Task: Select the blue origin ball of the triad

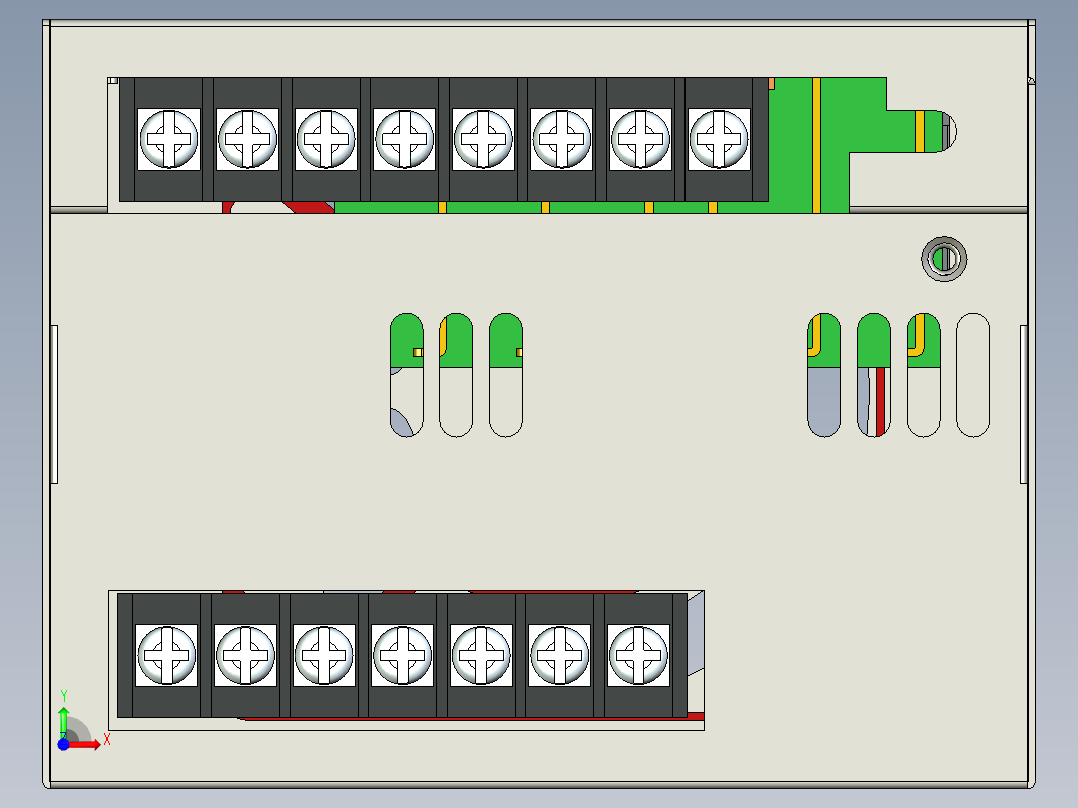Action: point(63,744)
